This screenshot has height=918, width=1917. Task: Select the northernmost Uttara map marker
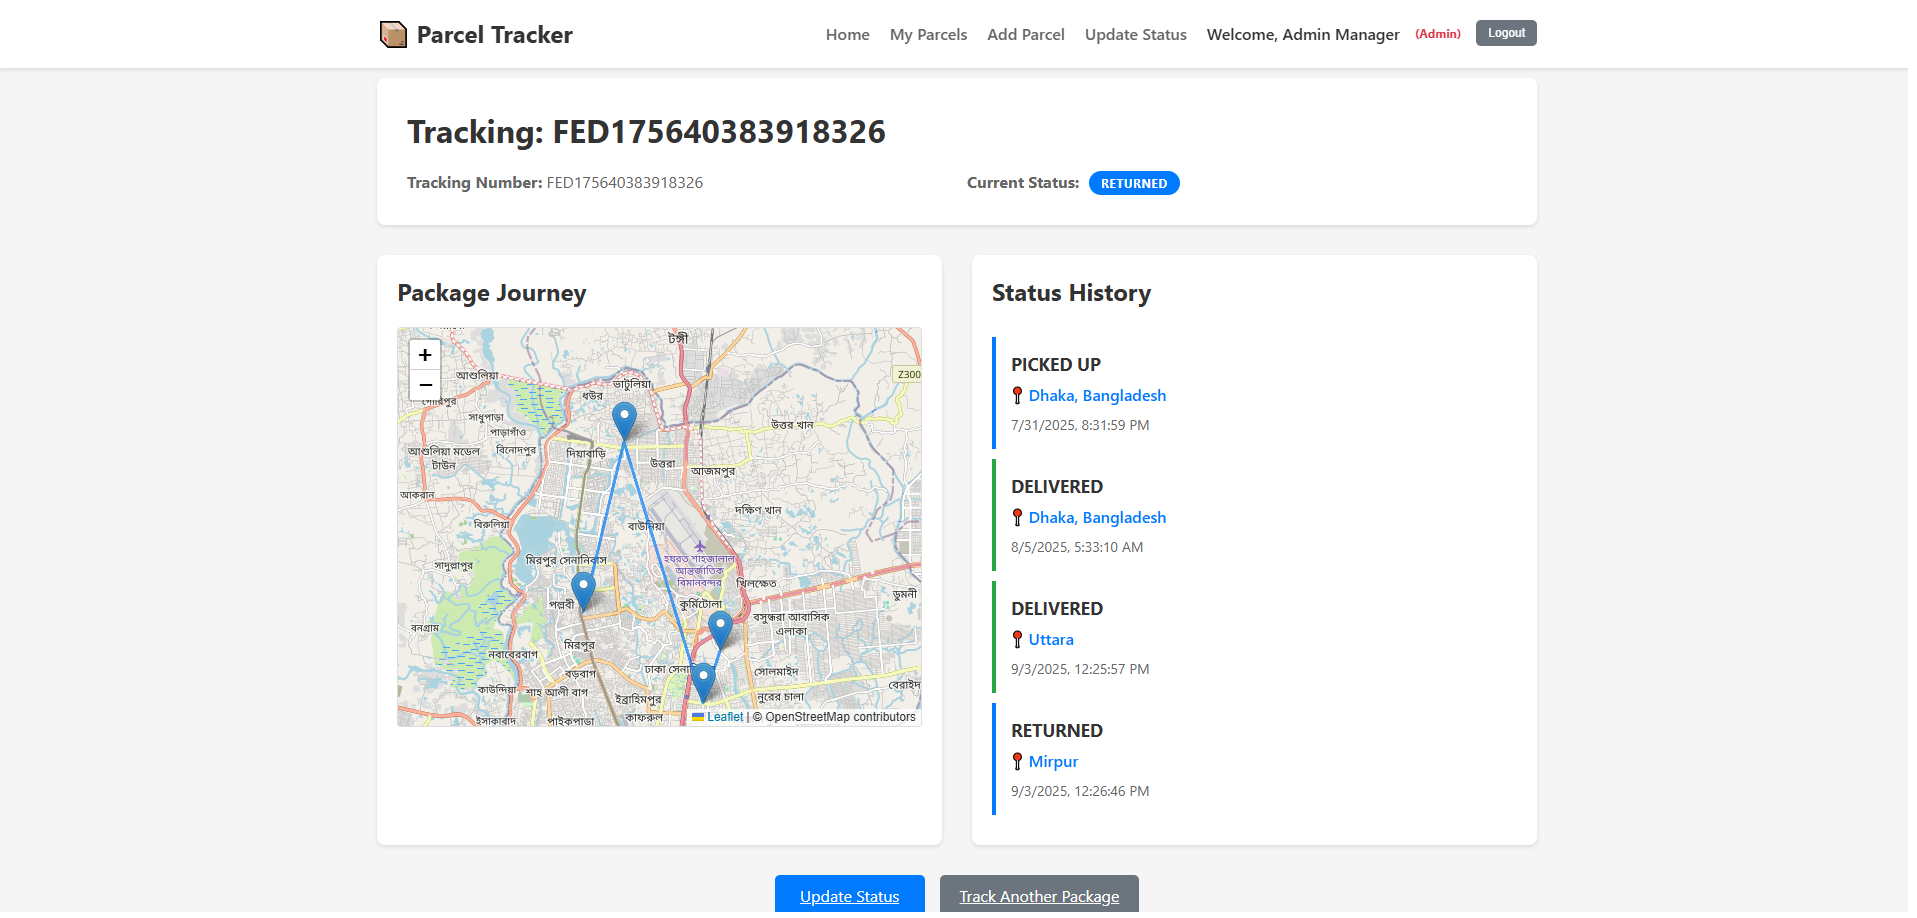point(624,422)
